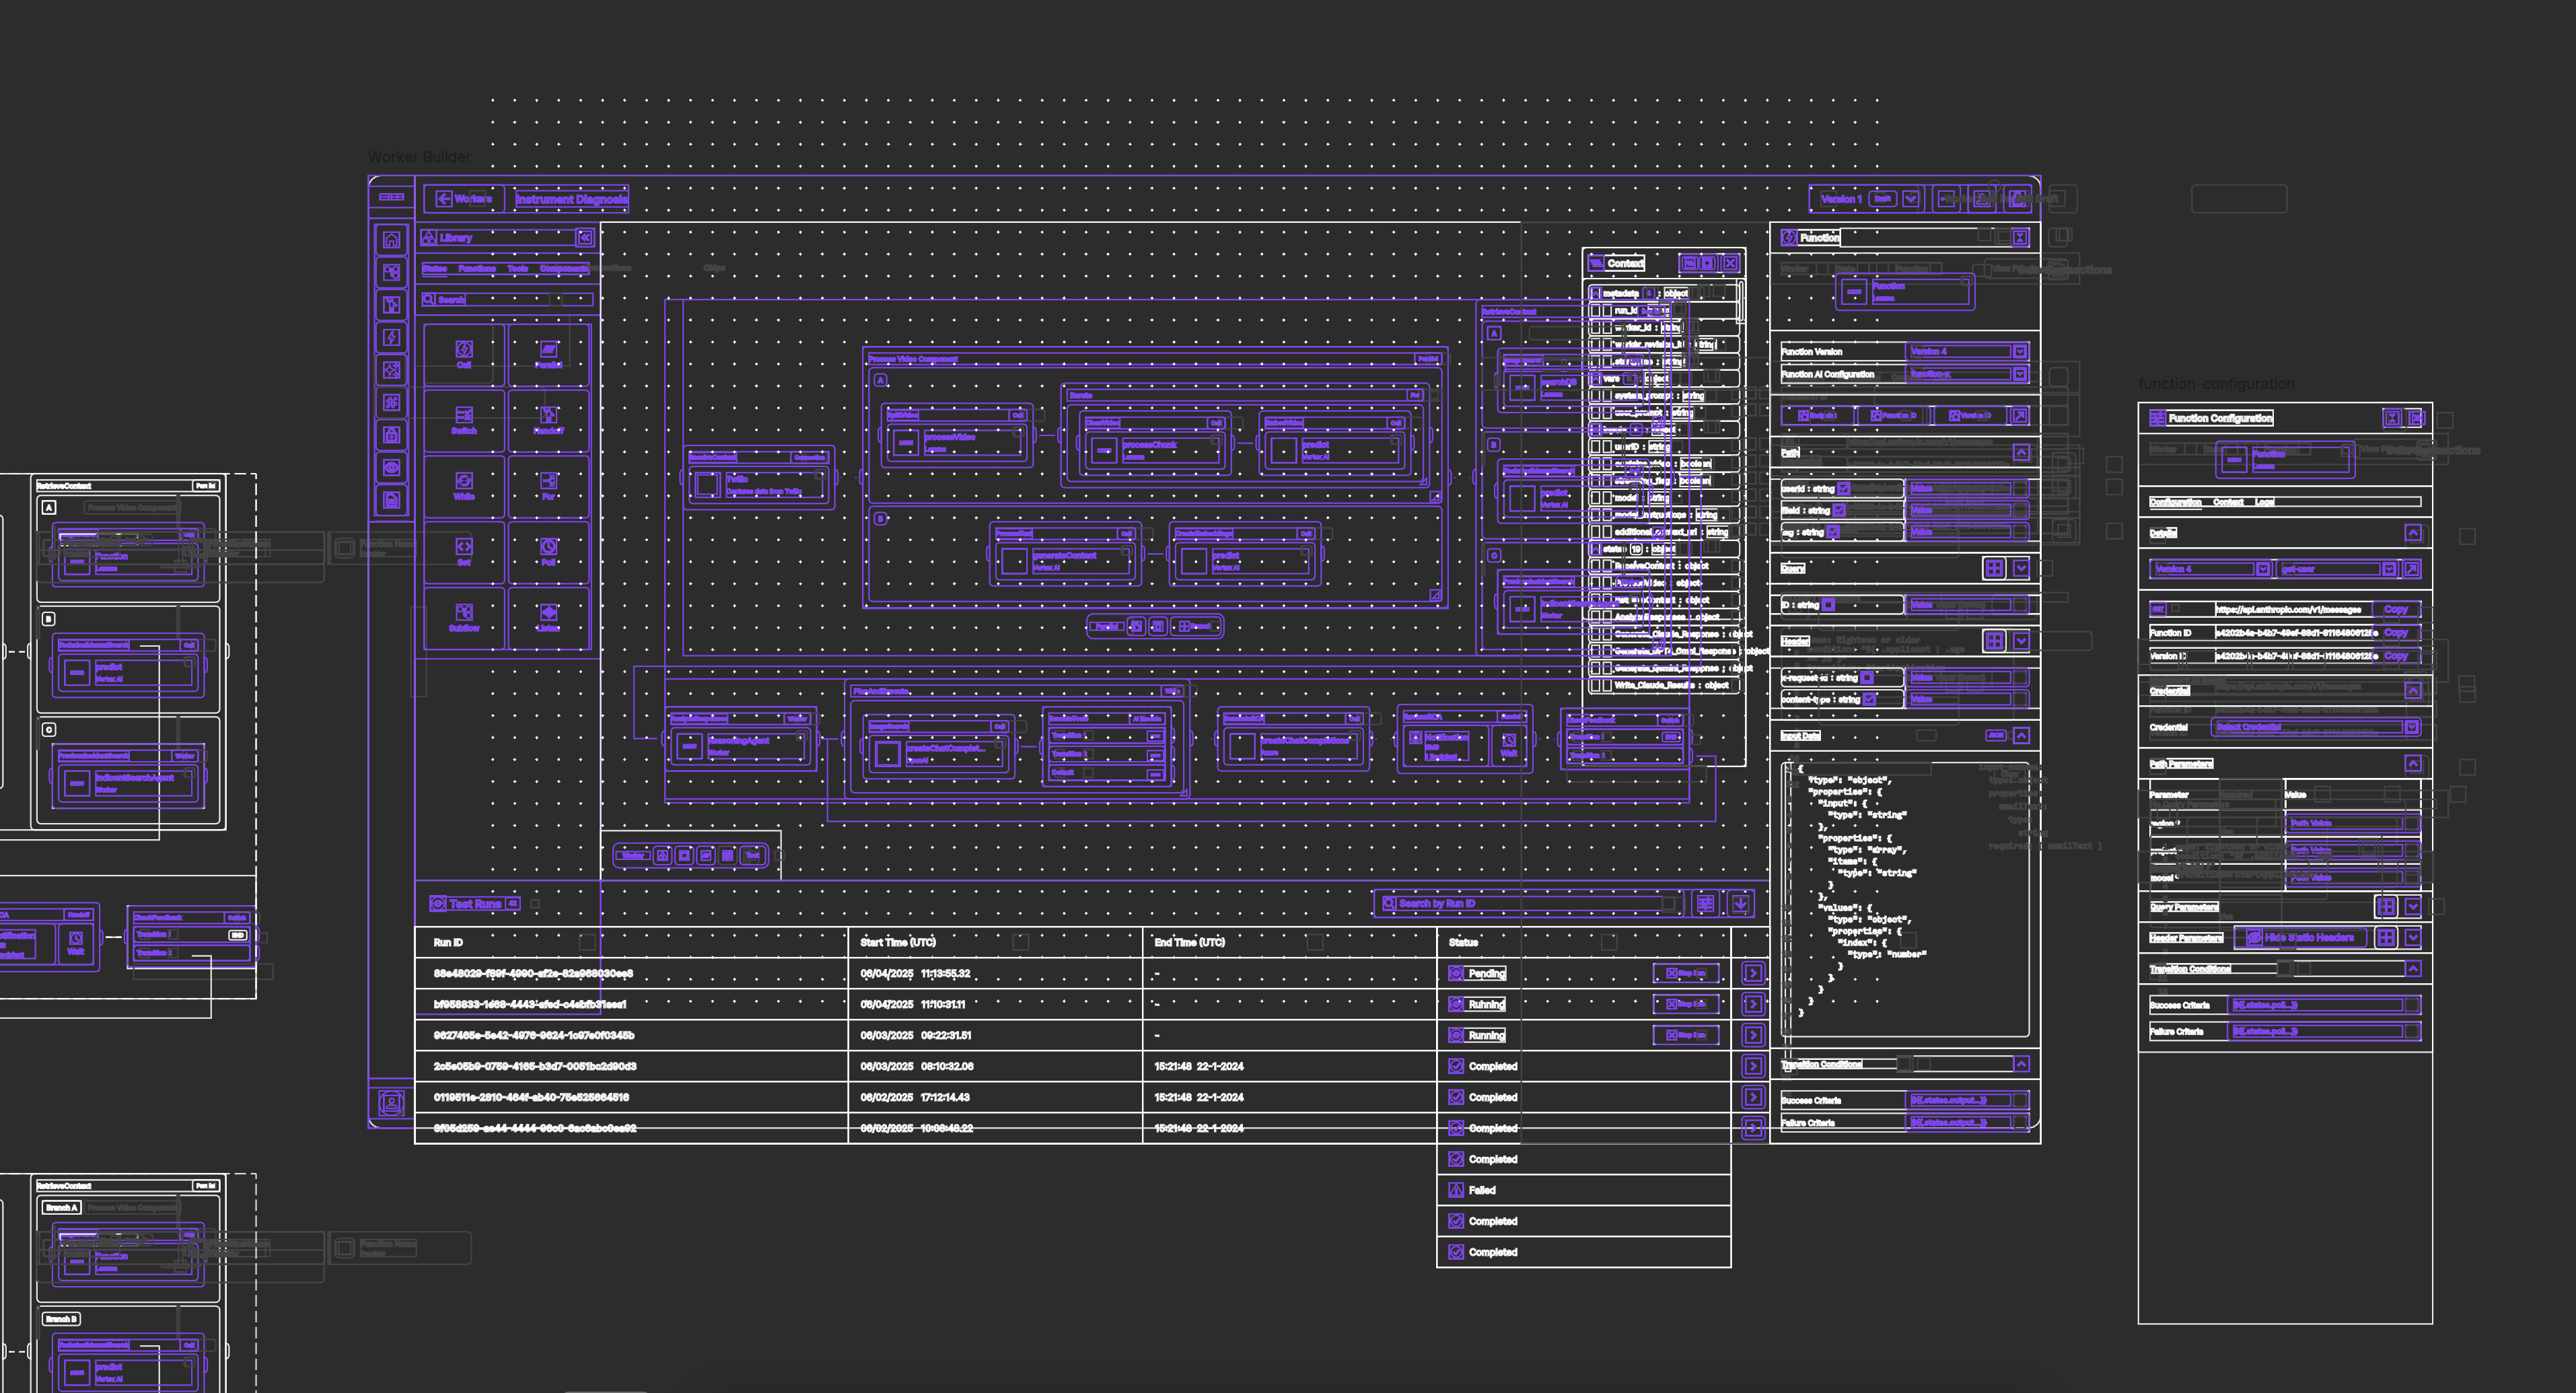This screenshot has width=2576, height=1393.
Task: Toggle the userid : string checkbox
Action: (x=1844, y=489)
